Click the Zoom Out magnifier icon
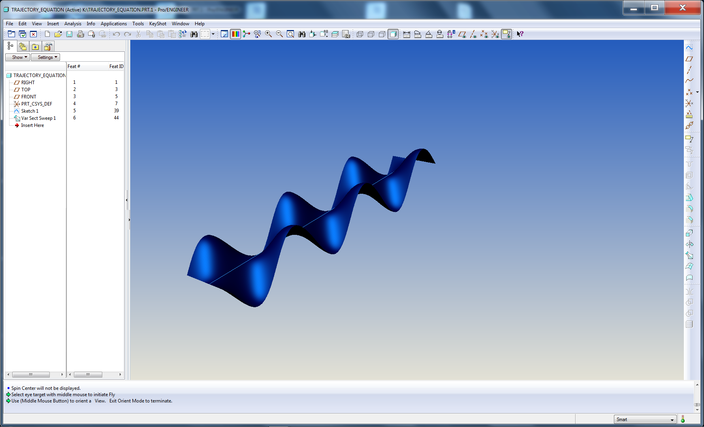Screen dimensions: 704x427 click(279, 34)
